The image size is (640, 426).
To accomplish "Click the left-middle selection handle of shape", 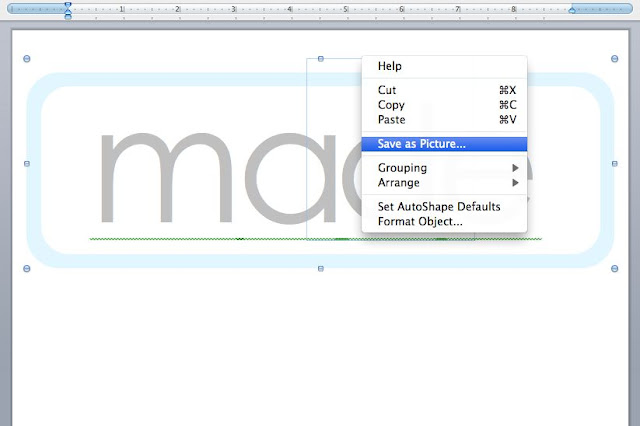I will tap(27, 164).
